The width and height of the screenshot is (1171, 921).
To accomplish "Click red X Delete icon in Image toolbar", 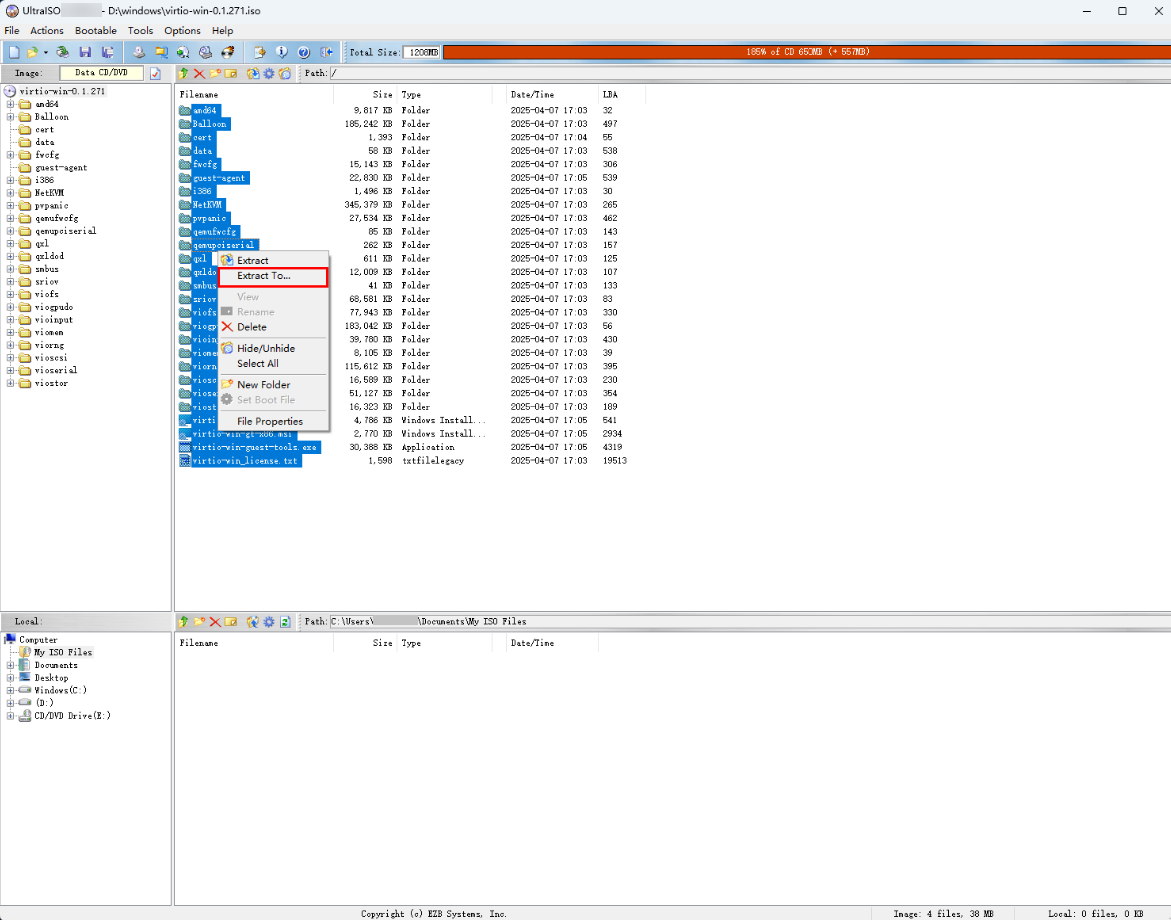I will pos(199,73).
